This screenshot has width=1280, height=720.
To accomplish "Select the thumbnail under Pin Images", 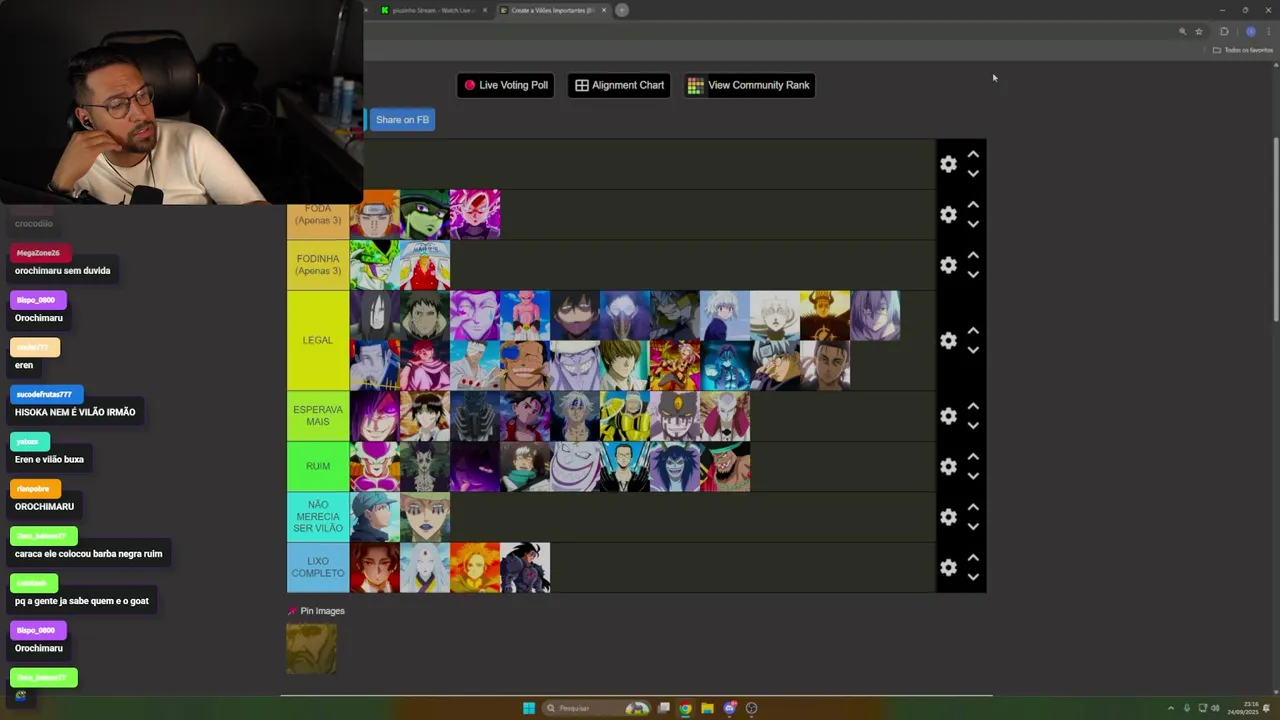I will [312, 648].
